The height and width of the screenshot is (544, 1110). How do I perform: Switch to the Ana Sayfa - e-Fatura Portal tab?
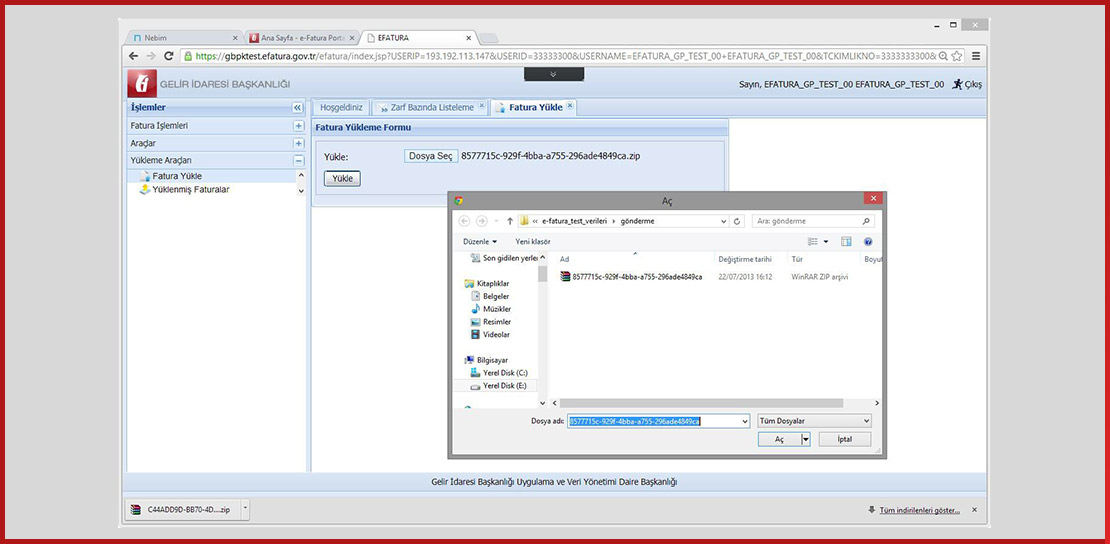click(x=301, y=38)
